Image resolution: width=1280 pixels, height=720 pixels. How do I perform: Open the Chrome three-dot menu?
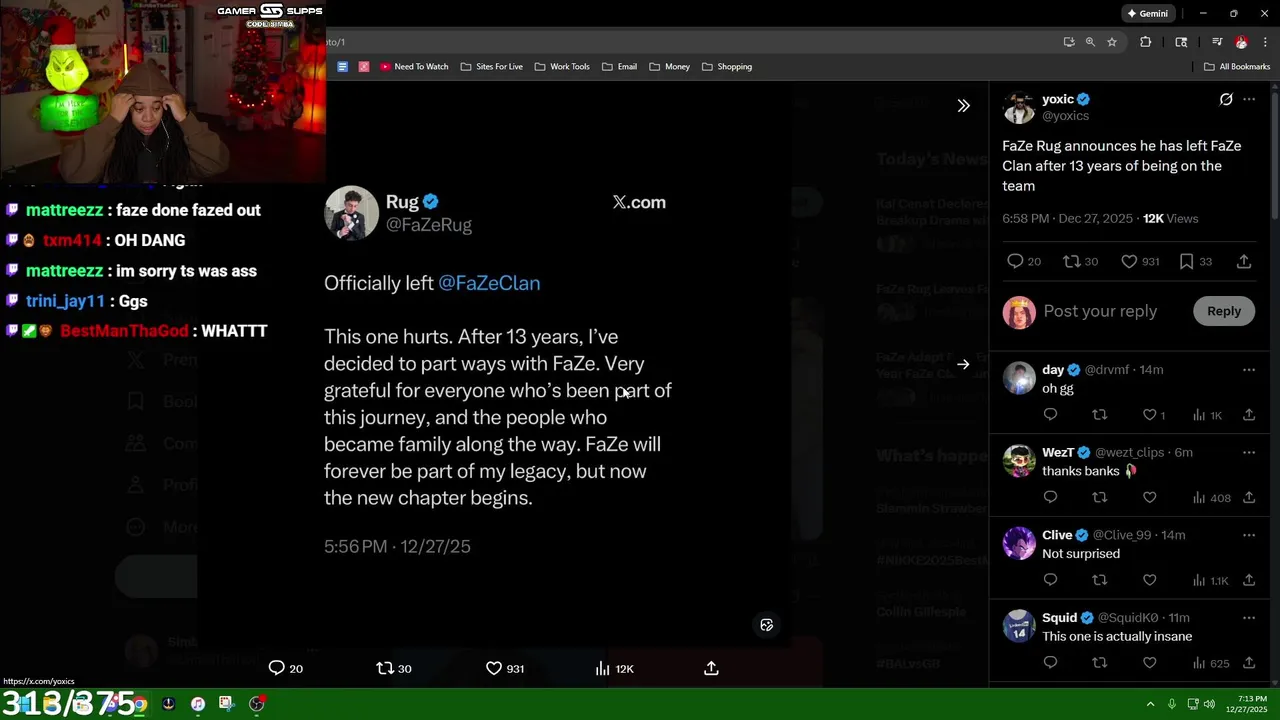1265,42
